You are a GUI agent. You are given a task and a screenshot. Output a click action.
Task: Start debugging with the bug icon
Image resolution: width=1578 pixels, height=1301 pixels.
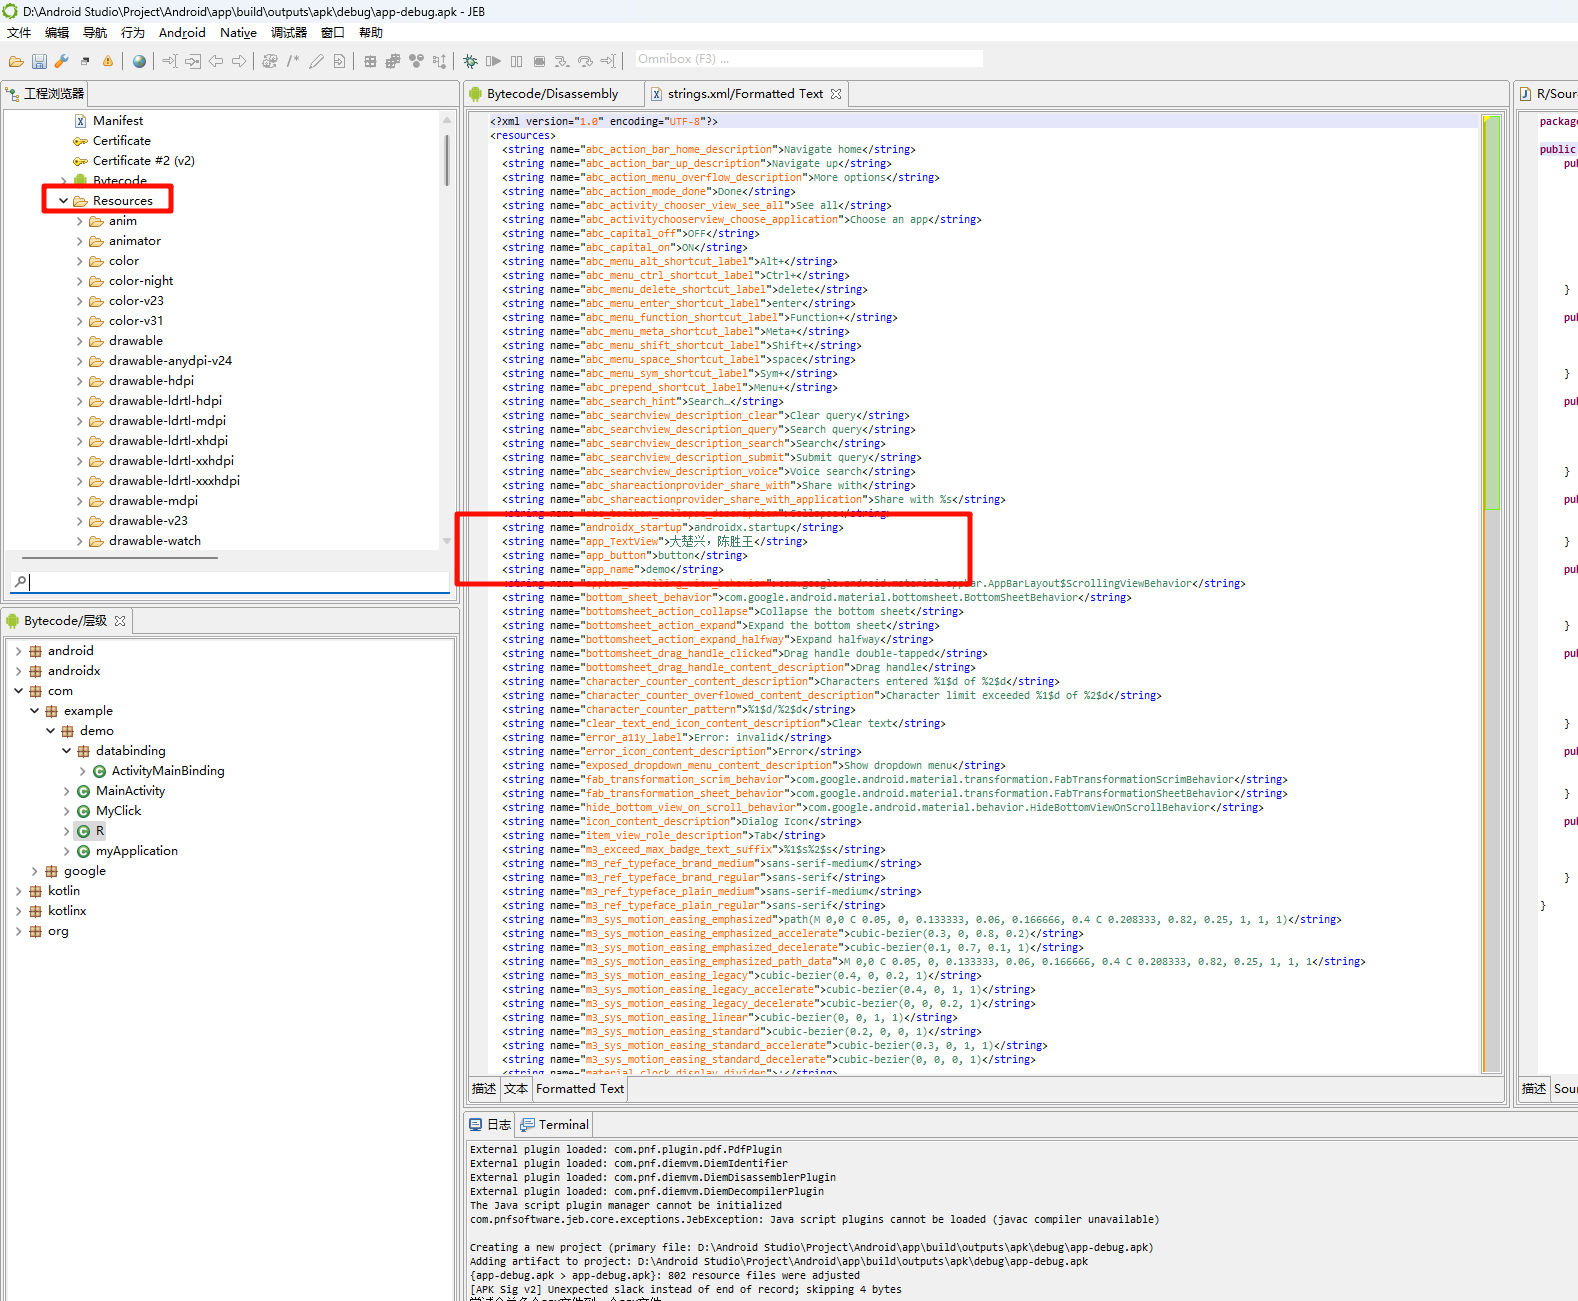click(x=470, y=62)
